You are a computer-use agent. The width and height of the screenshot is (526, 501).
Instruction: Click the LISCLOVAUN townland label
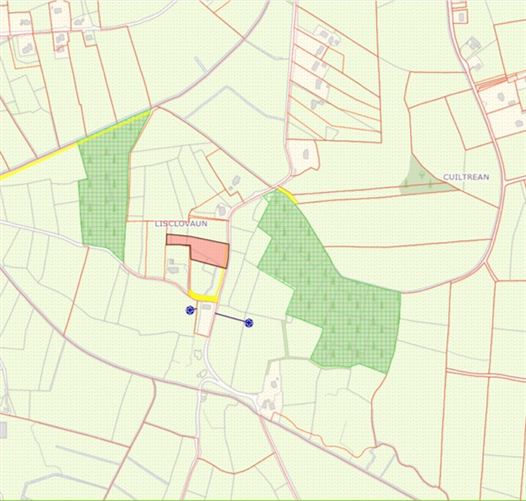point(181,224)
